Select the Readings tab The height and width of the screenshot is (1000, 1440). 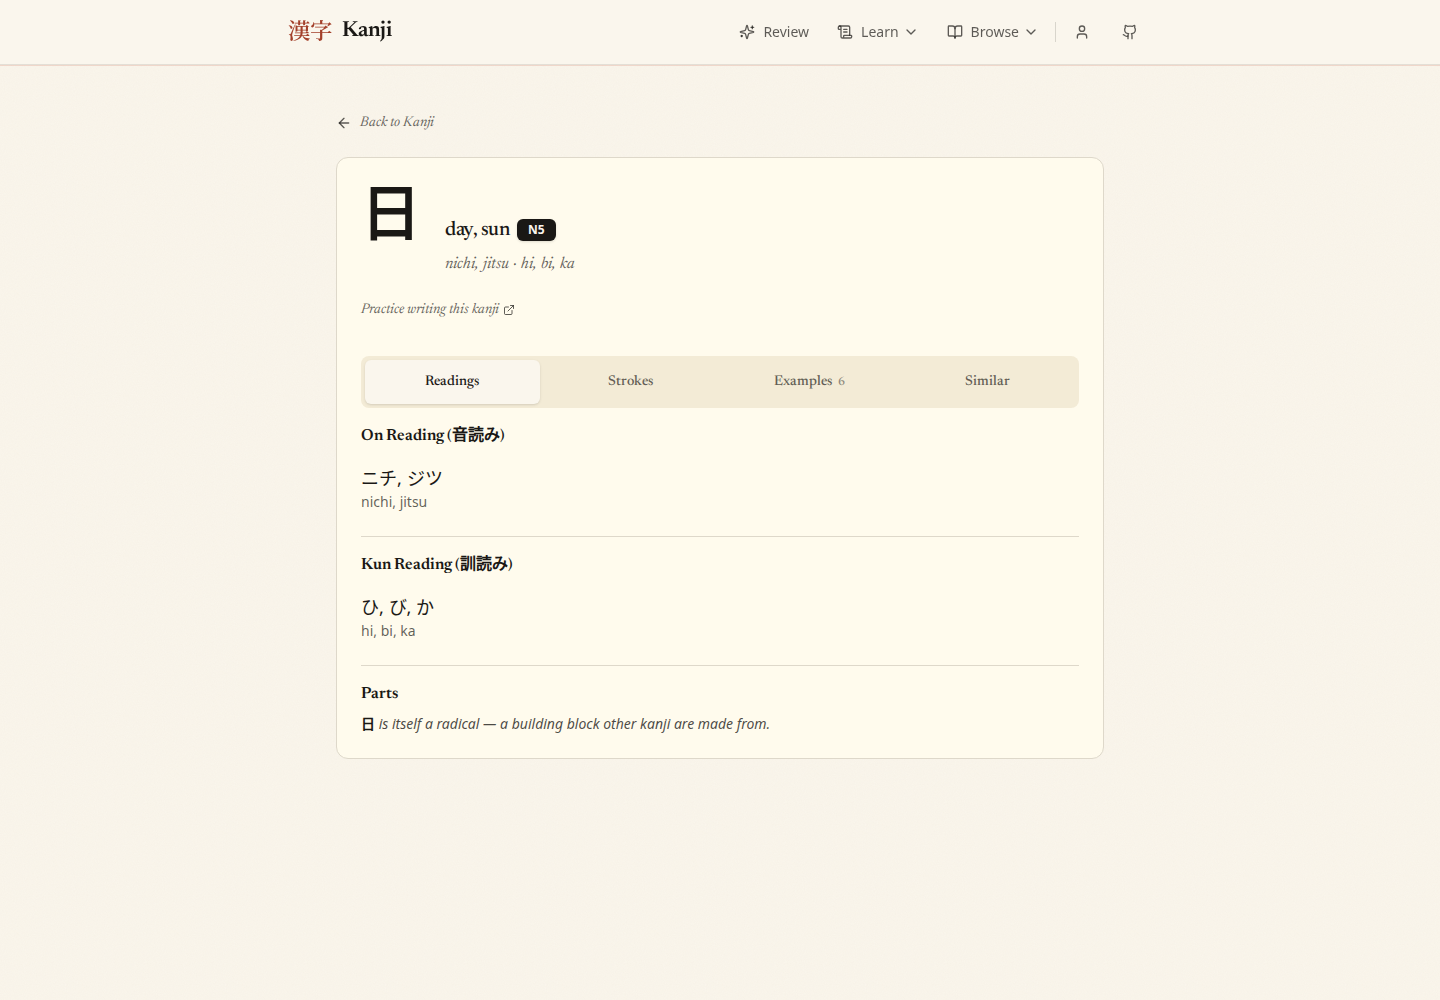pyautogui.click(x=452, y=381)
